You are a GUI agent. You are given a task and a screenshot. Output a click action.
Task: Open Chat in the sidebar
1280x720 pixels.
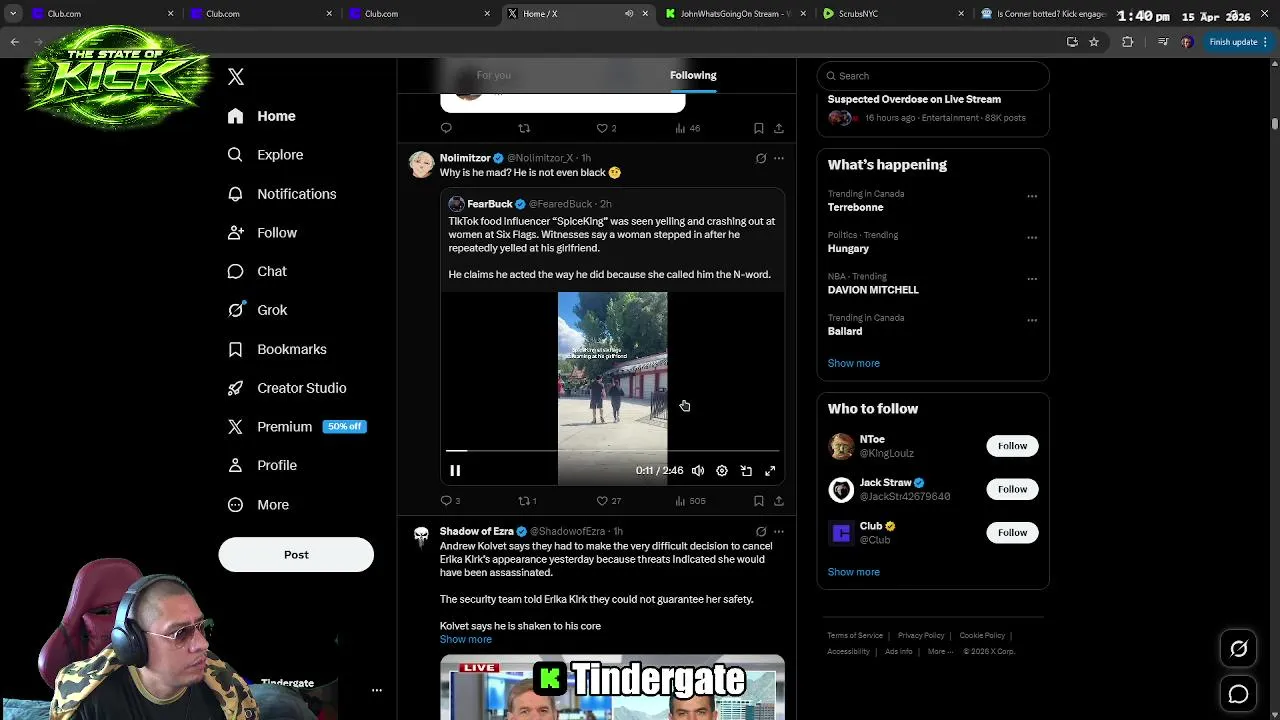pyautogui.click(x=257, y=271)
